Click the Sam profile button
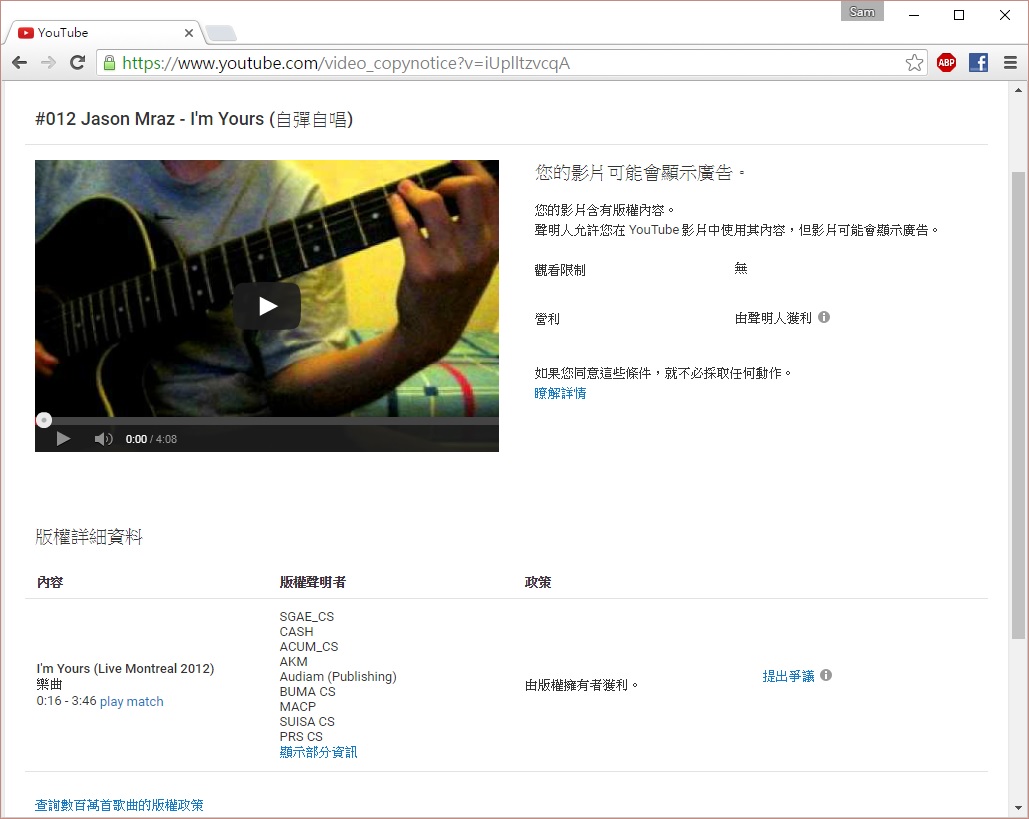Screen dimensions: 1029x819 862,12
